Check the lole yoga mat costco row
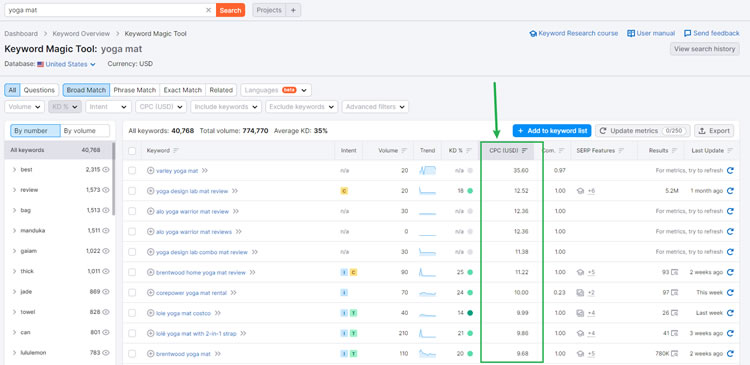 tap(132, 313)
